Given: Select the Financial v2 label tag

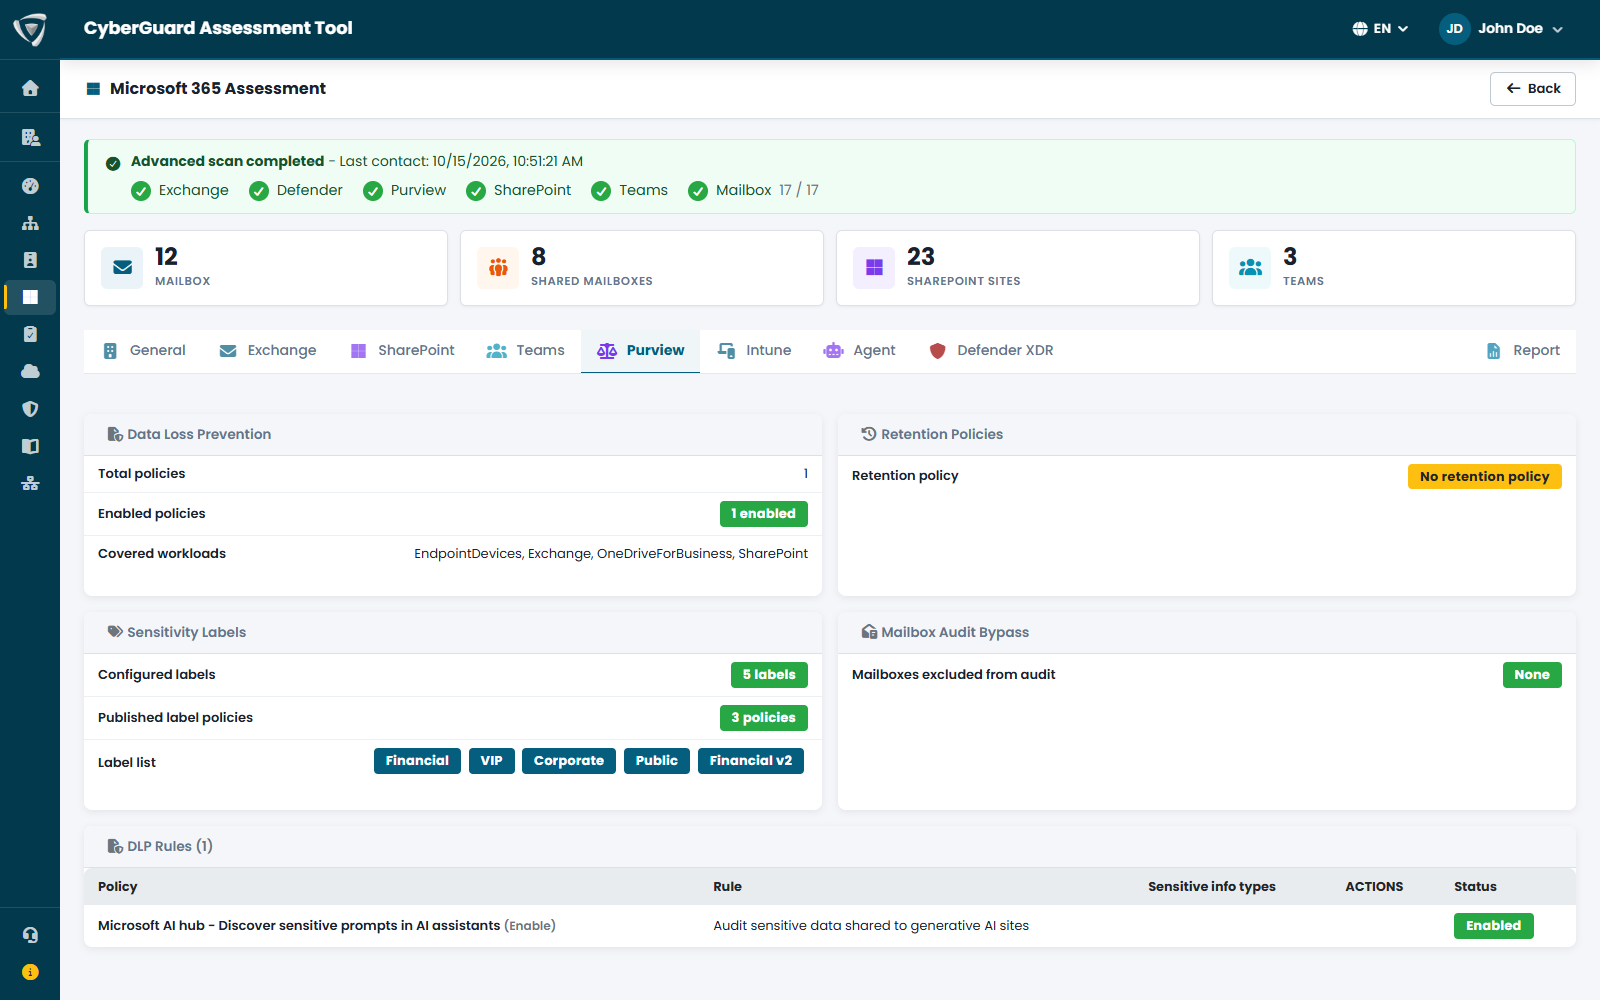Looking at the screenshot, I should pyautogui.click(x=750, y=761).
